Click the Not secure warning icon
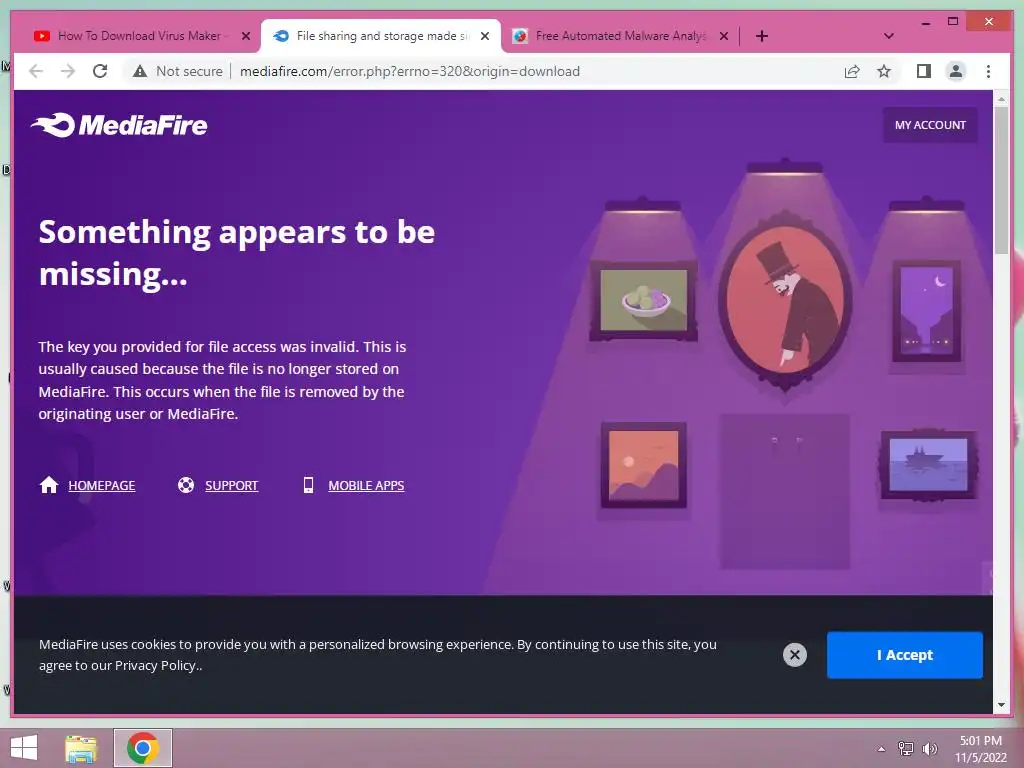 (x=140, y=71)
